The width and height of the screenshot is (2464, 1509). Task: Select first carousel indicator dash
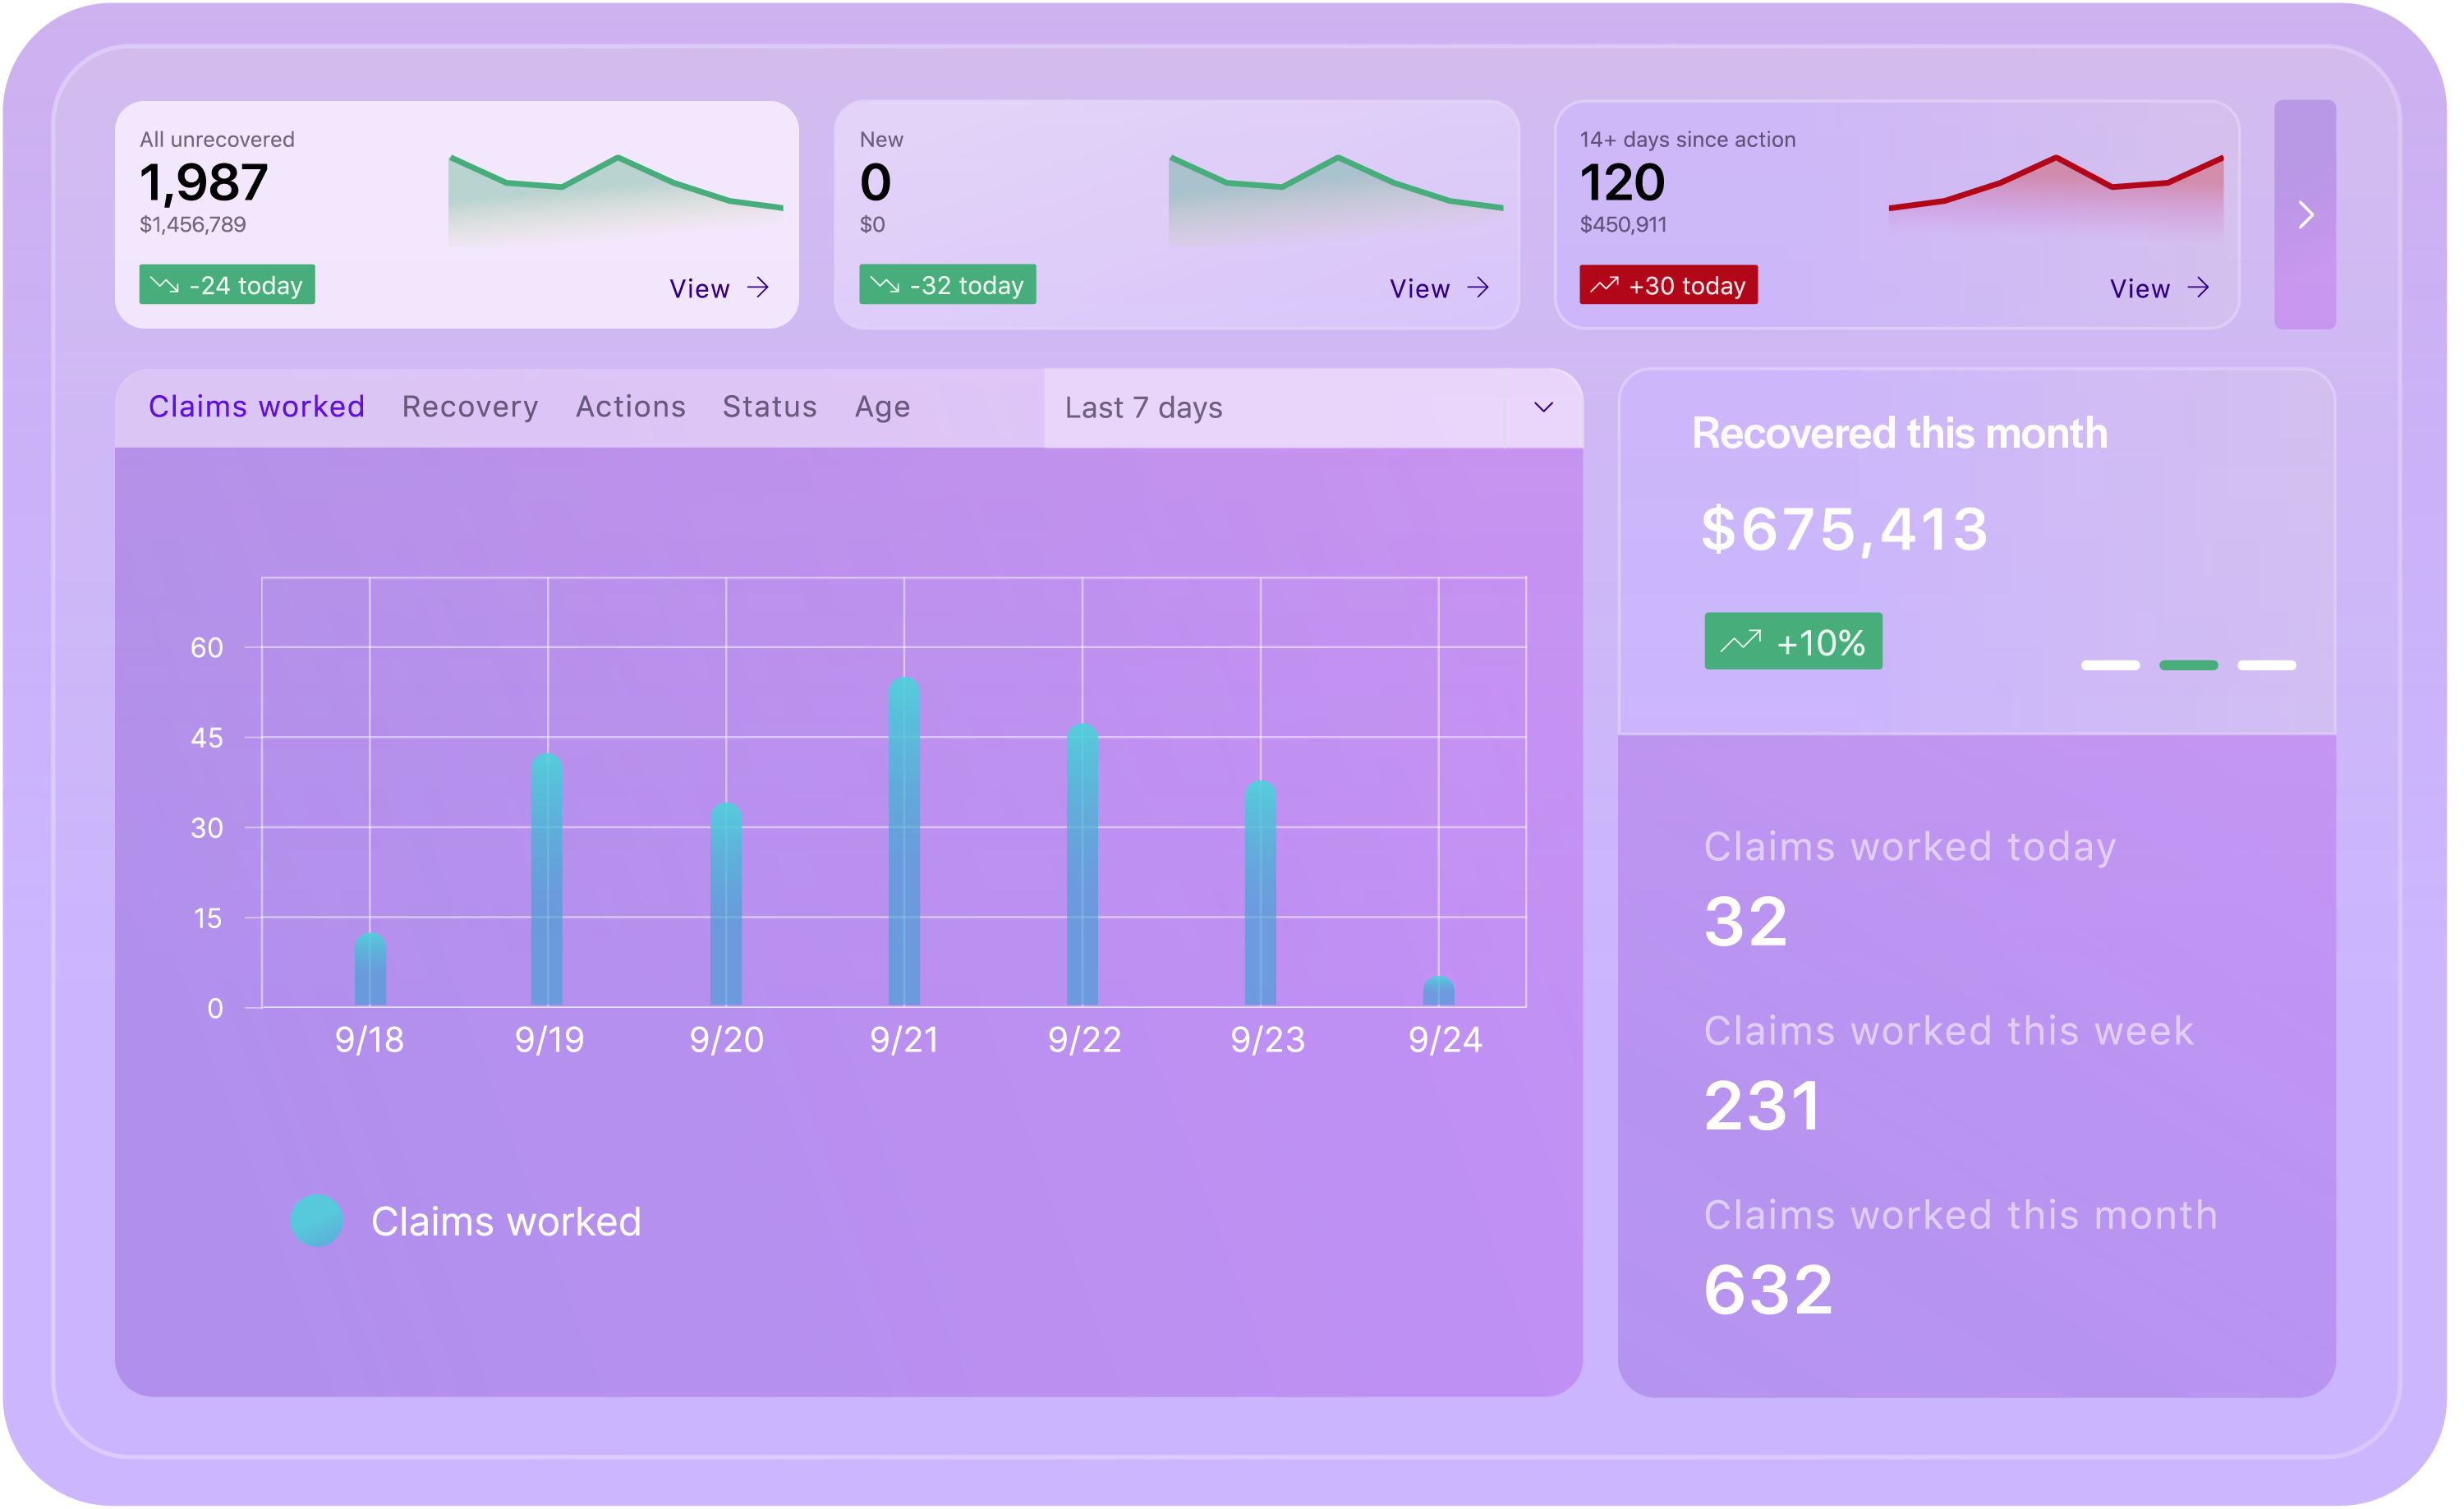(2111, 666)
